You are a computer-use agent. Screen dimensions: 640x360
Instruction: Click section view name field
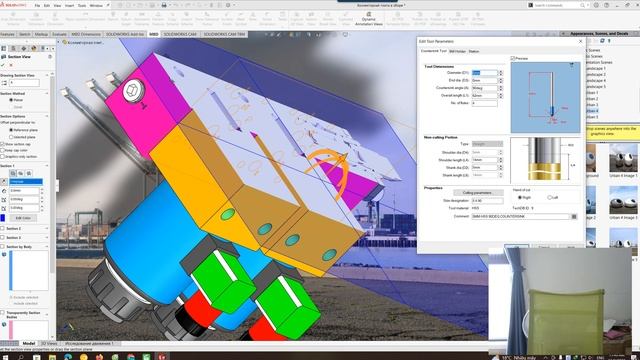(24, 83)
